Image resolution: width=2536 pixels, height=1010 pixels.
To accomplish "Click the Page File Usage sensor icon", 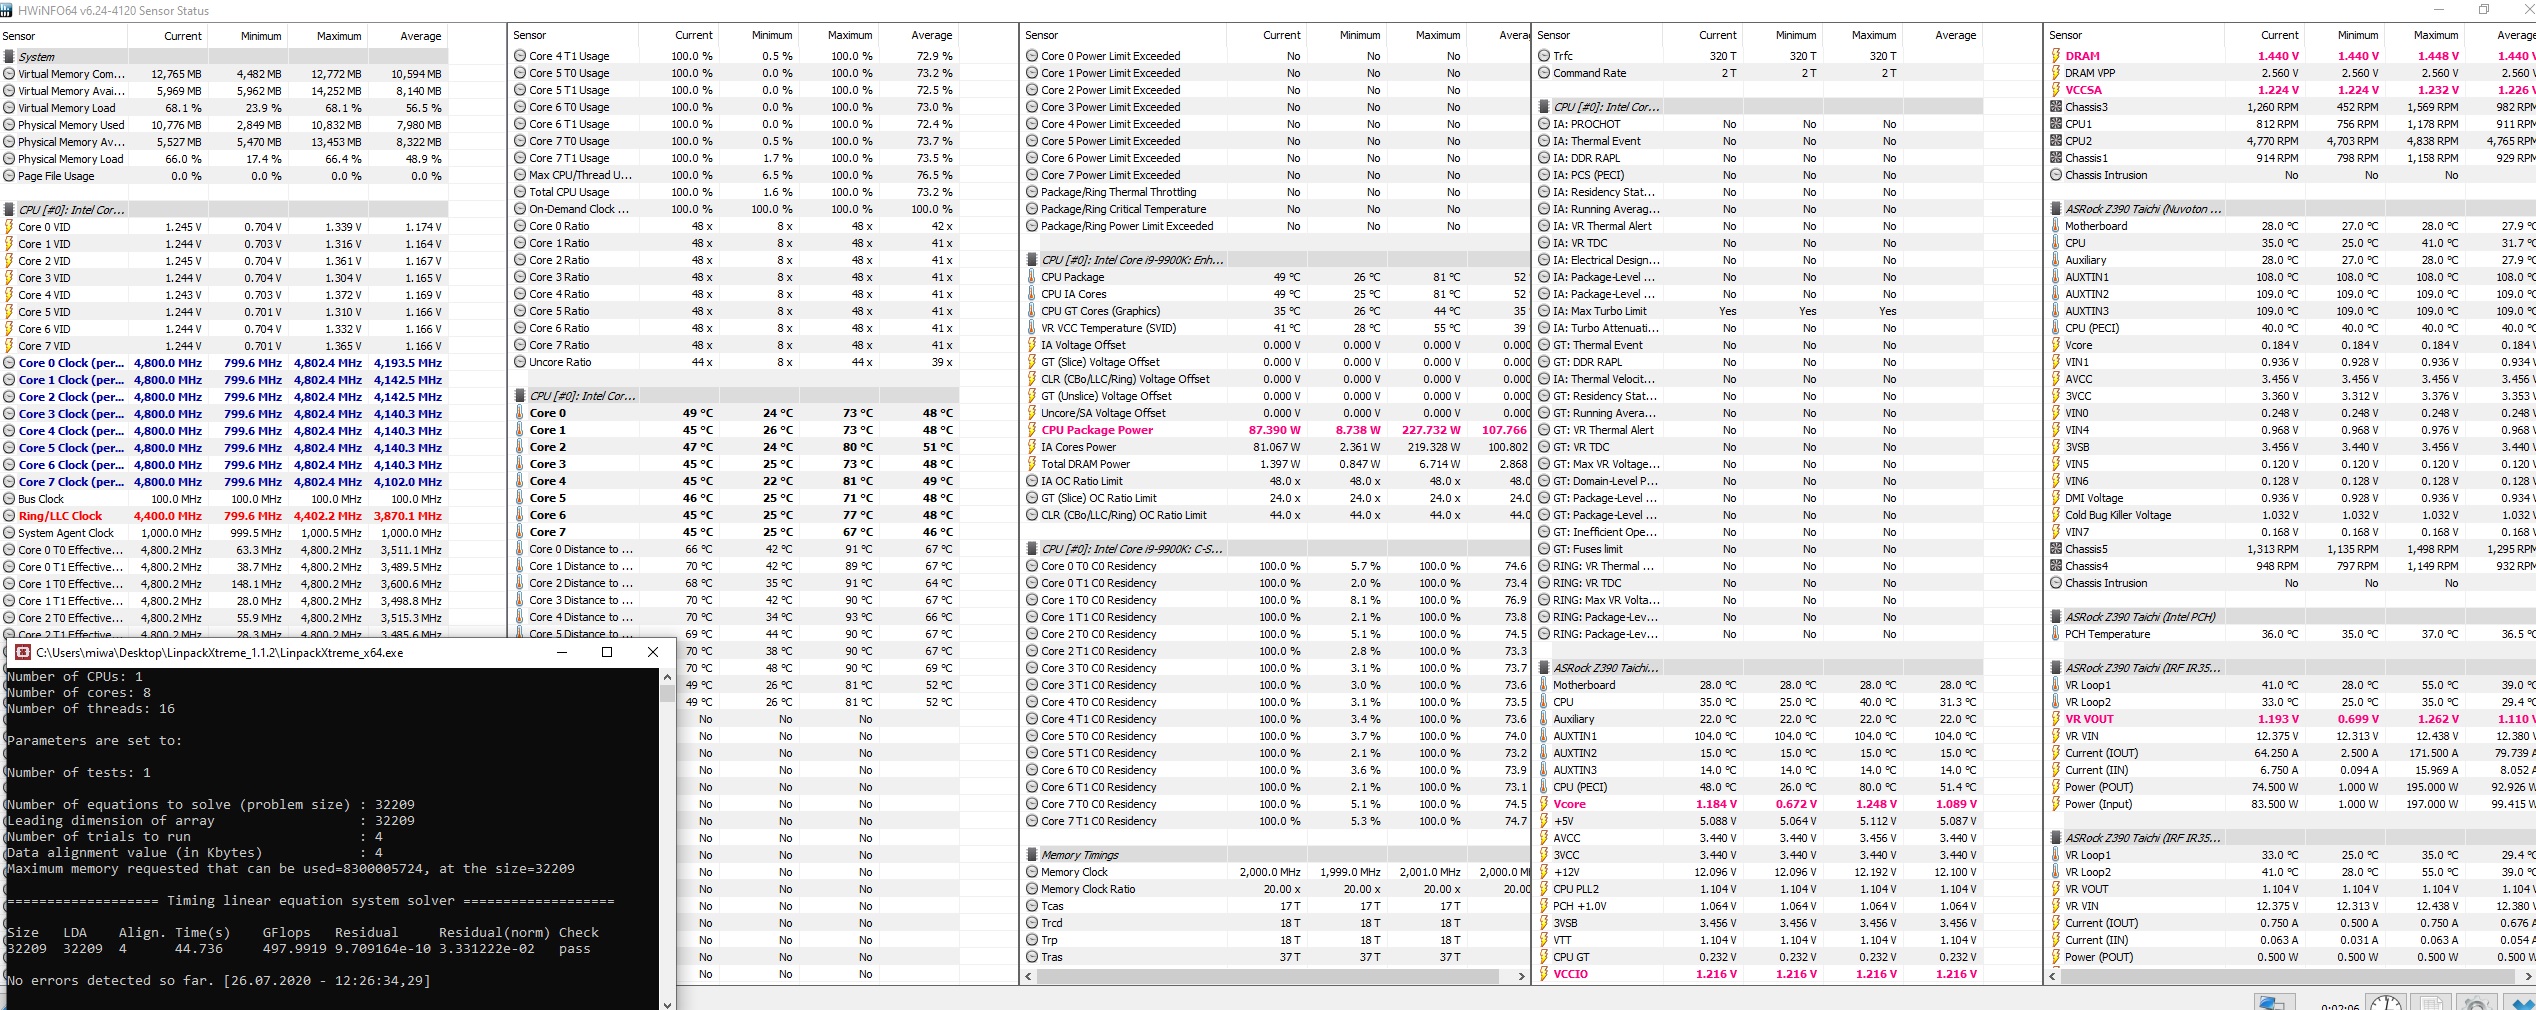I will coord(9,176).
